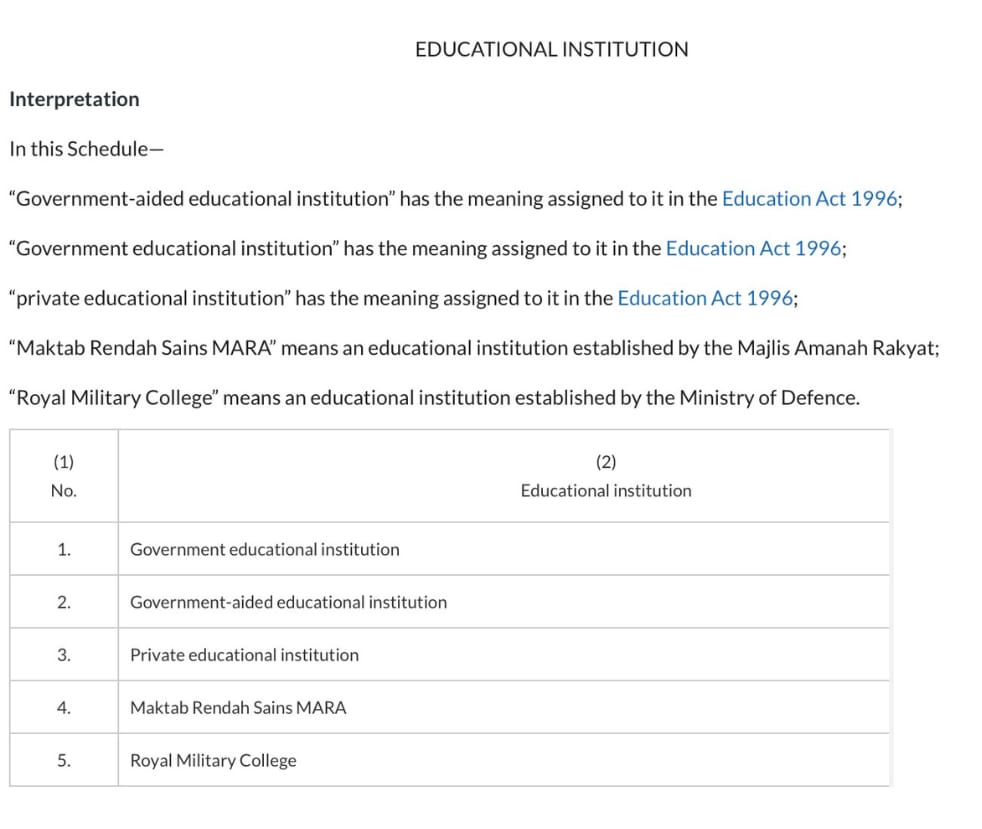Click the '(1) No.' column header
982x829 pixels.
click(64, 476)
